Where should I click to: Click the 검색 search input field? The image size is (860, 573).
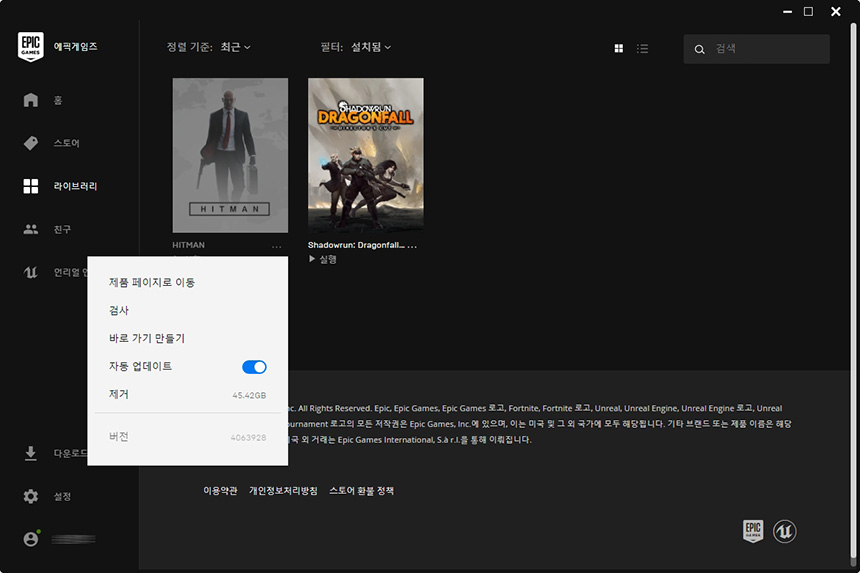pos(756,49)
